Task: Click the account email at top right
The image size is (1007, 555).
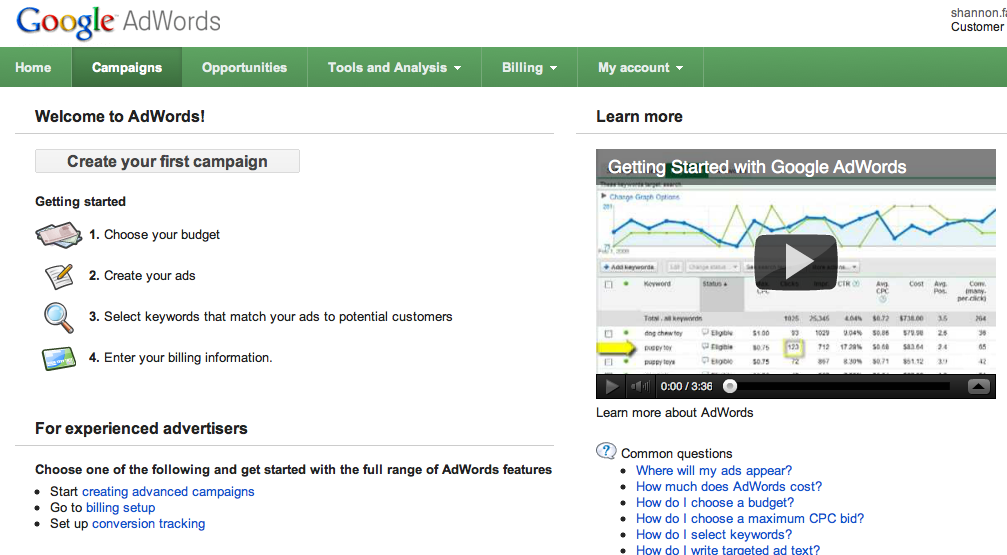Action: click(979, 13)
